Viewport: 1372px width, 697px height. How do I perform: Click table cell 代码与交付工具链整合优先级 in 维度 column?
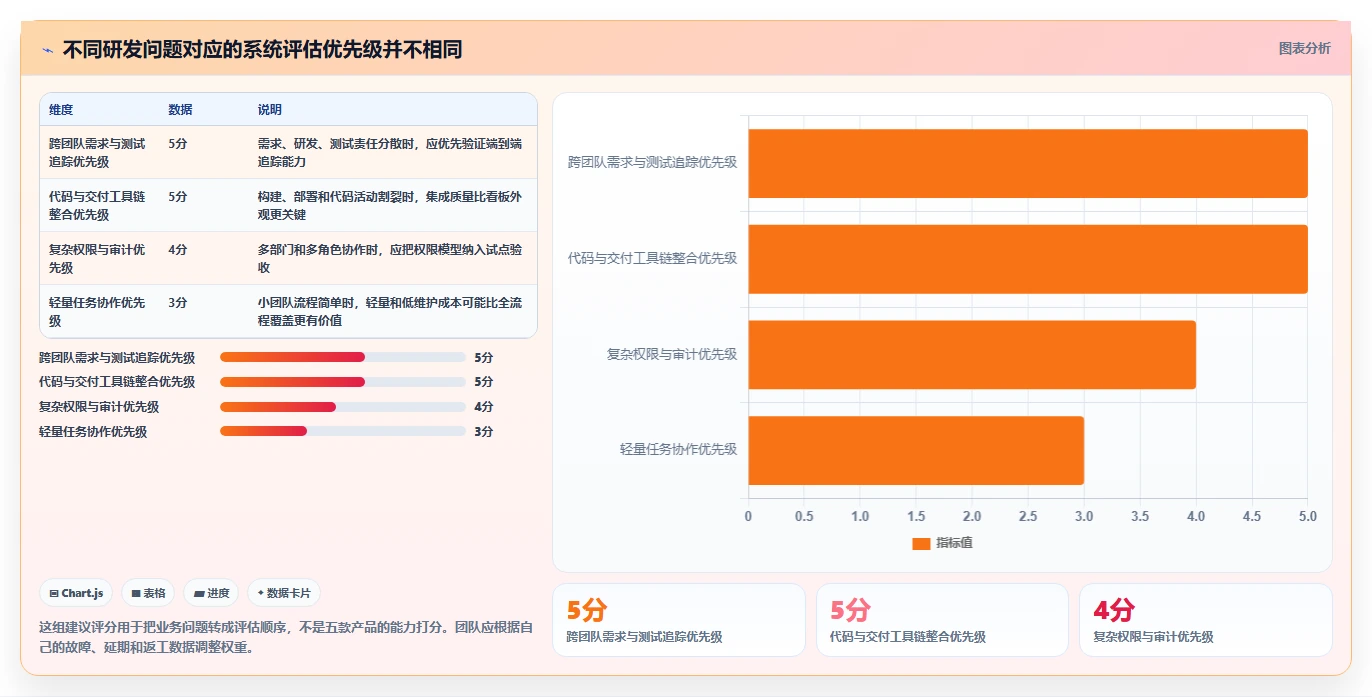(x=98, y=205)
